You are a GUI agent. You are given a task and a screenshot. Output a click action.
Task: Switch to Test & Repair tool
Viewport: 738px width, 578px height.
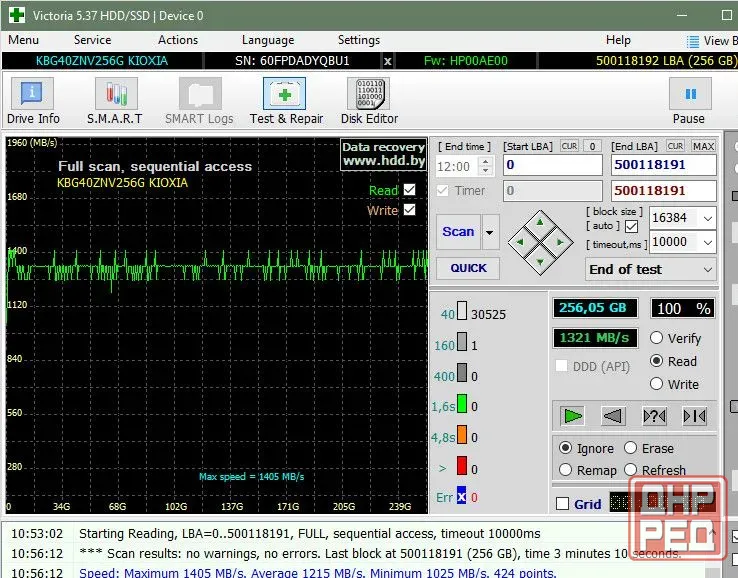(284, 94)
